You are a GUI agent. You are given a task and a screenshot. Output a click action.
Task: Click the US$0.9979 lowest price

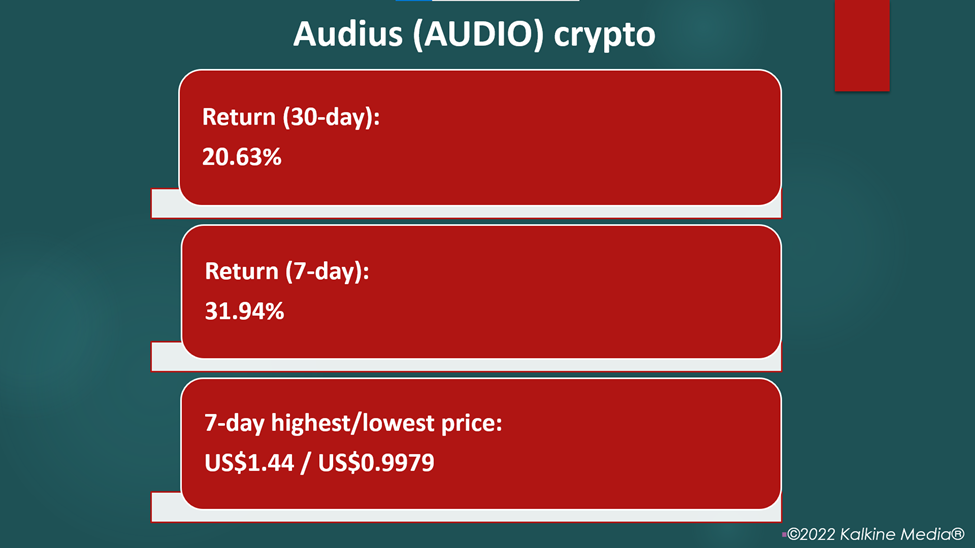click(376, 463)
